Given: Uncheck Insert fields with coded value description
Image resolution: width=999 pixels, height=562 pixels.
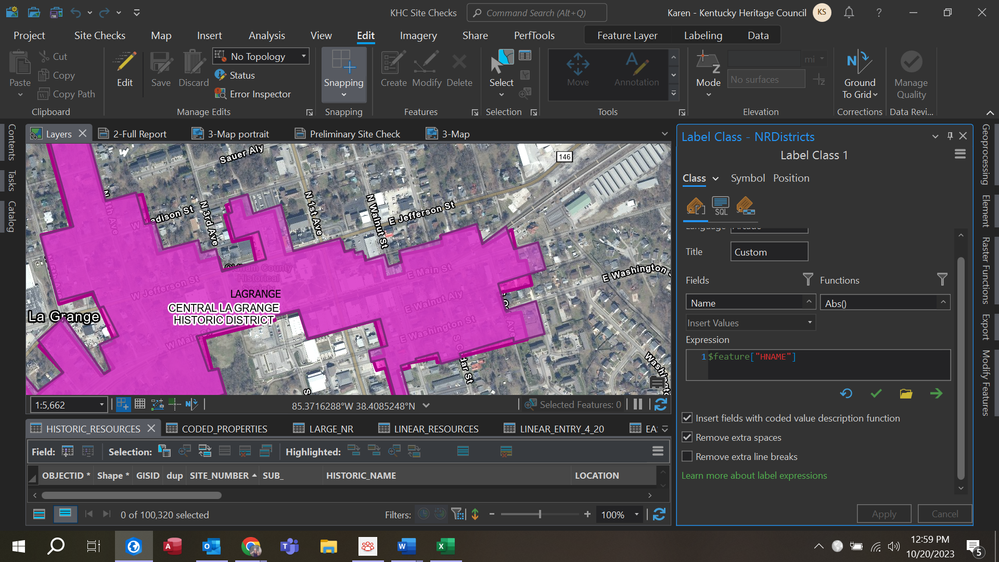Looking at the screenshot, I should pos(687,418).
